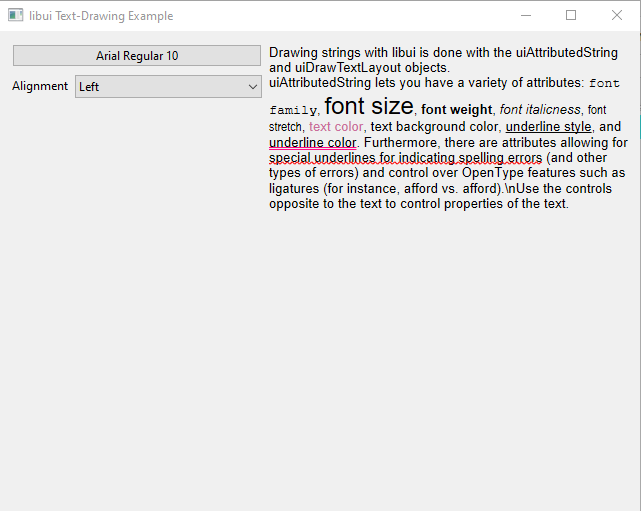Screen dimensions: 641x511
Task: Minimize the Text-Drawing Example window
Action: (x=525, y=16)
